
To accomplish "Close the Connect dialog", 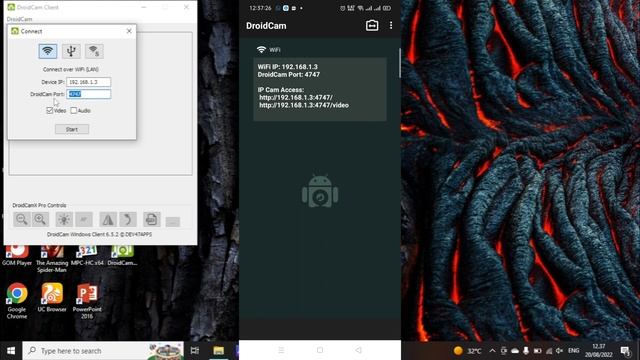I will pyautogui.click(x=129, y=31).
